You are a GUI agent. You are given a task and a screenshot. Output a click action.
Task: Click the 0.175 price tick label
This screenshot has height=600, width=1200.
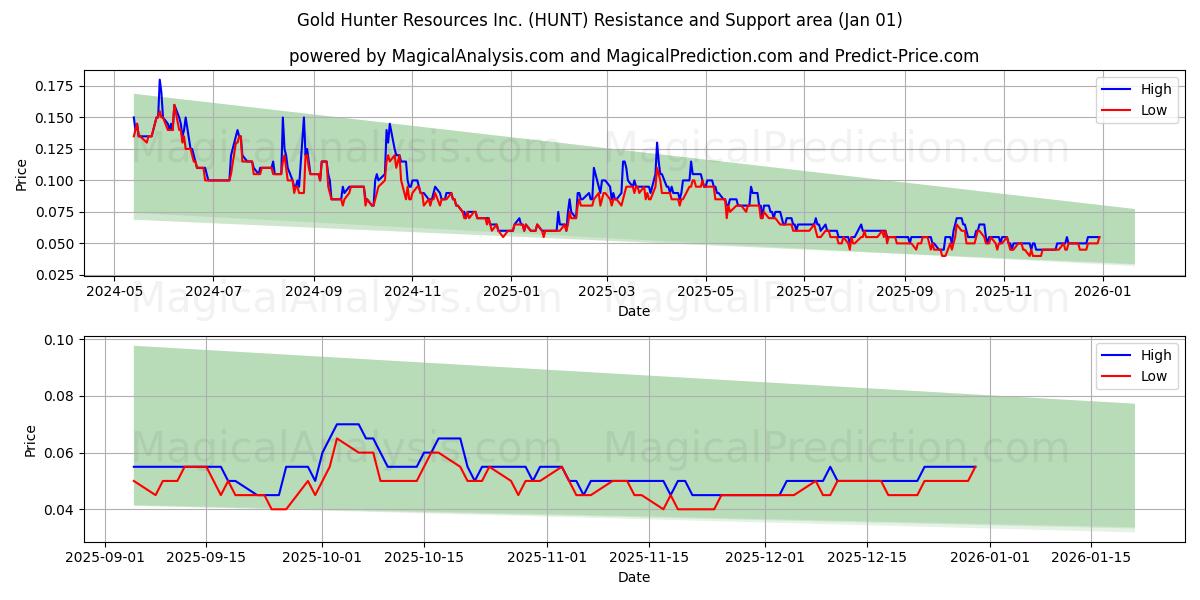click(57, 87)
